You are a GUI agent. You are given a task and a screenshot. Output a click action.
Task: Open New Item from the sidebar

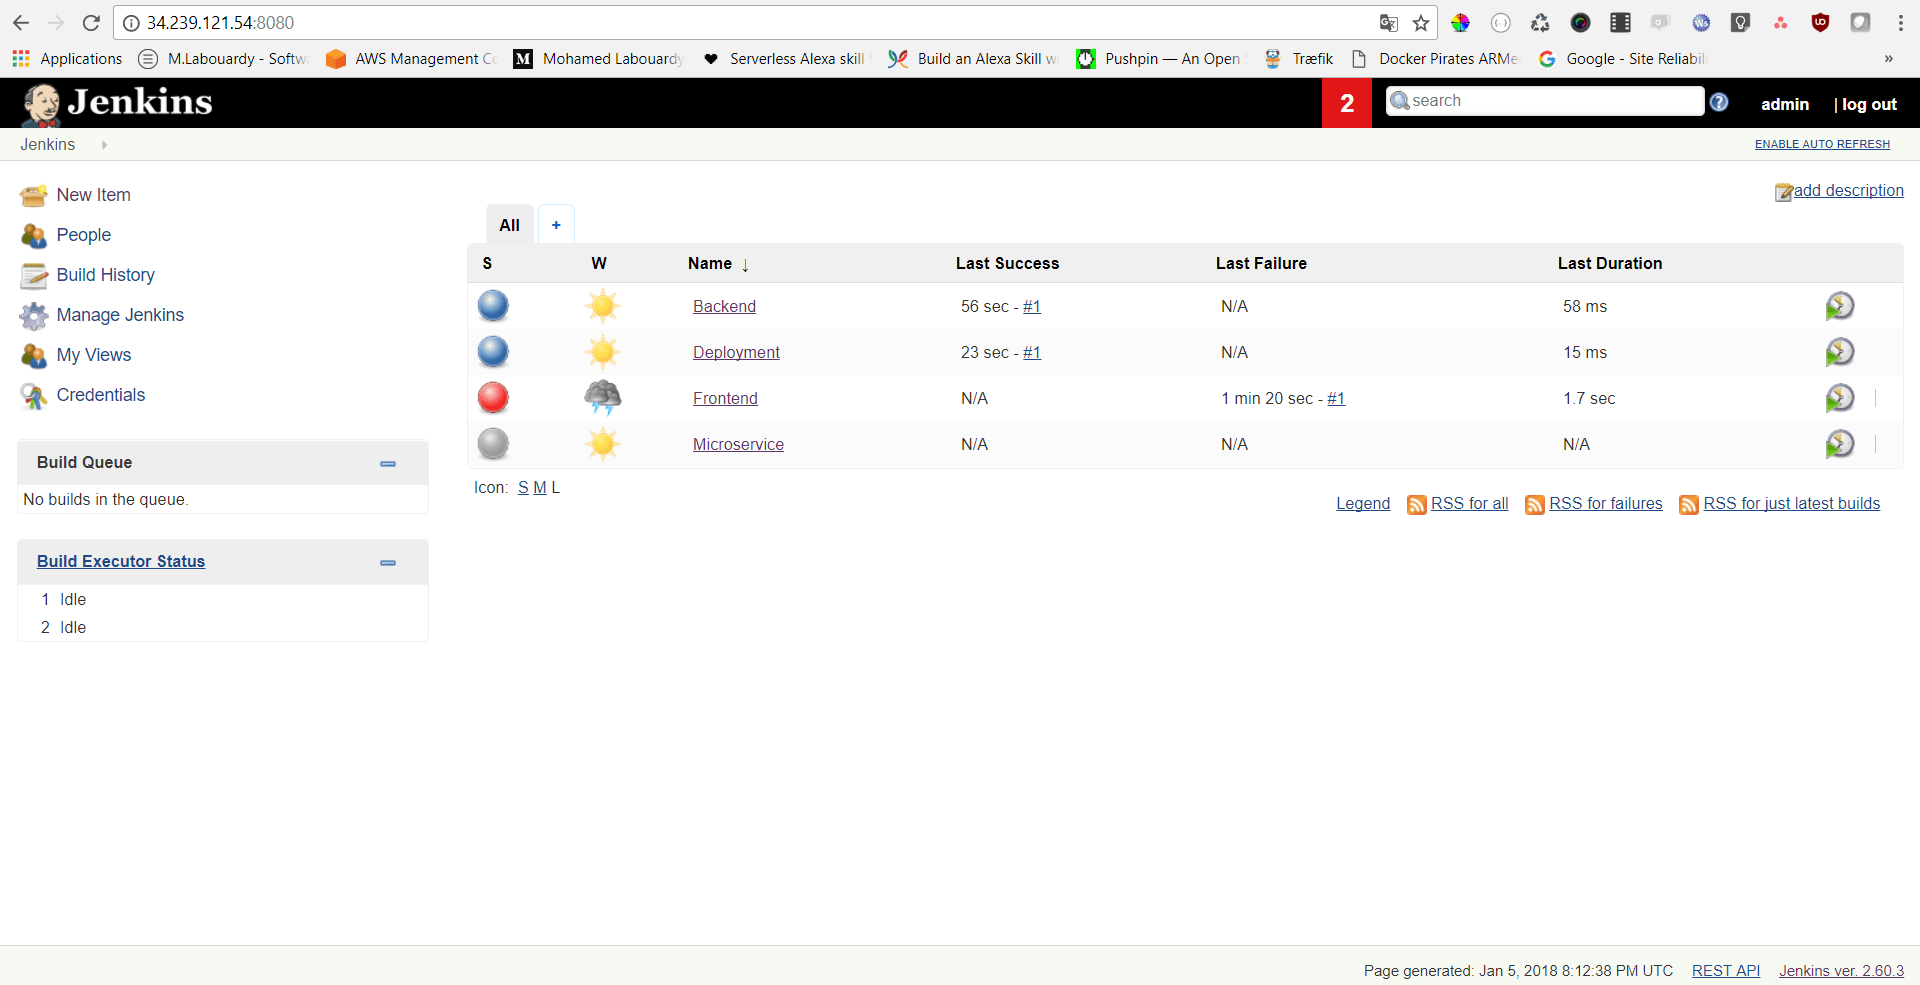(94, 195)
